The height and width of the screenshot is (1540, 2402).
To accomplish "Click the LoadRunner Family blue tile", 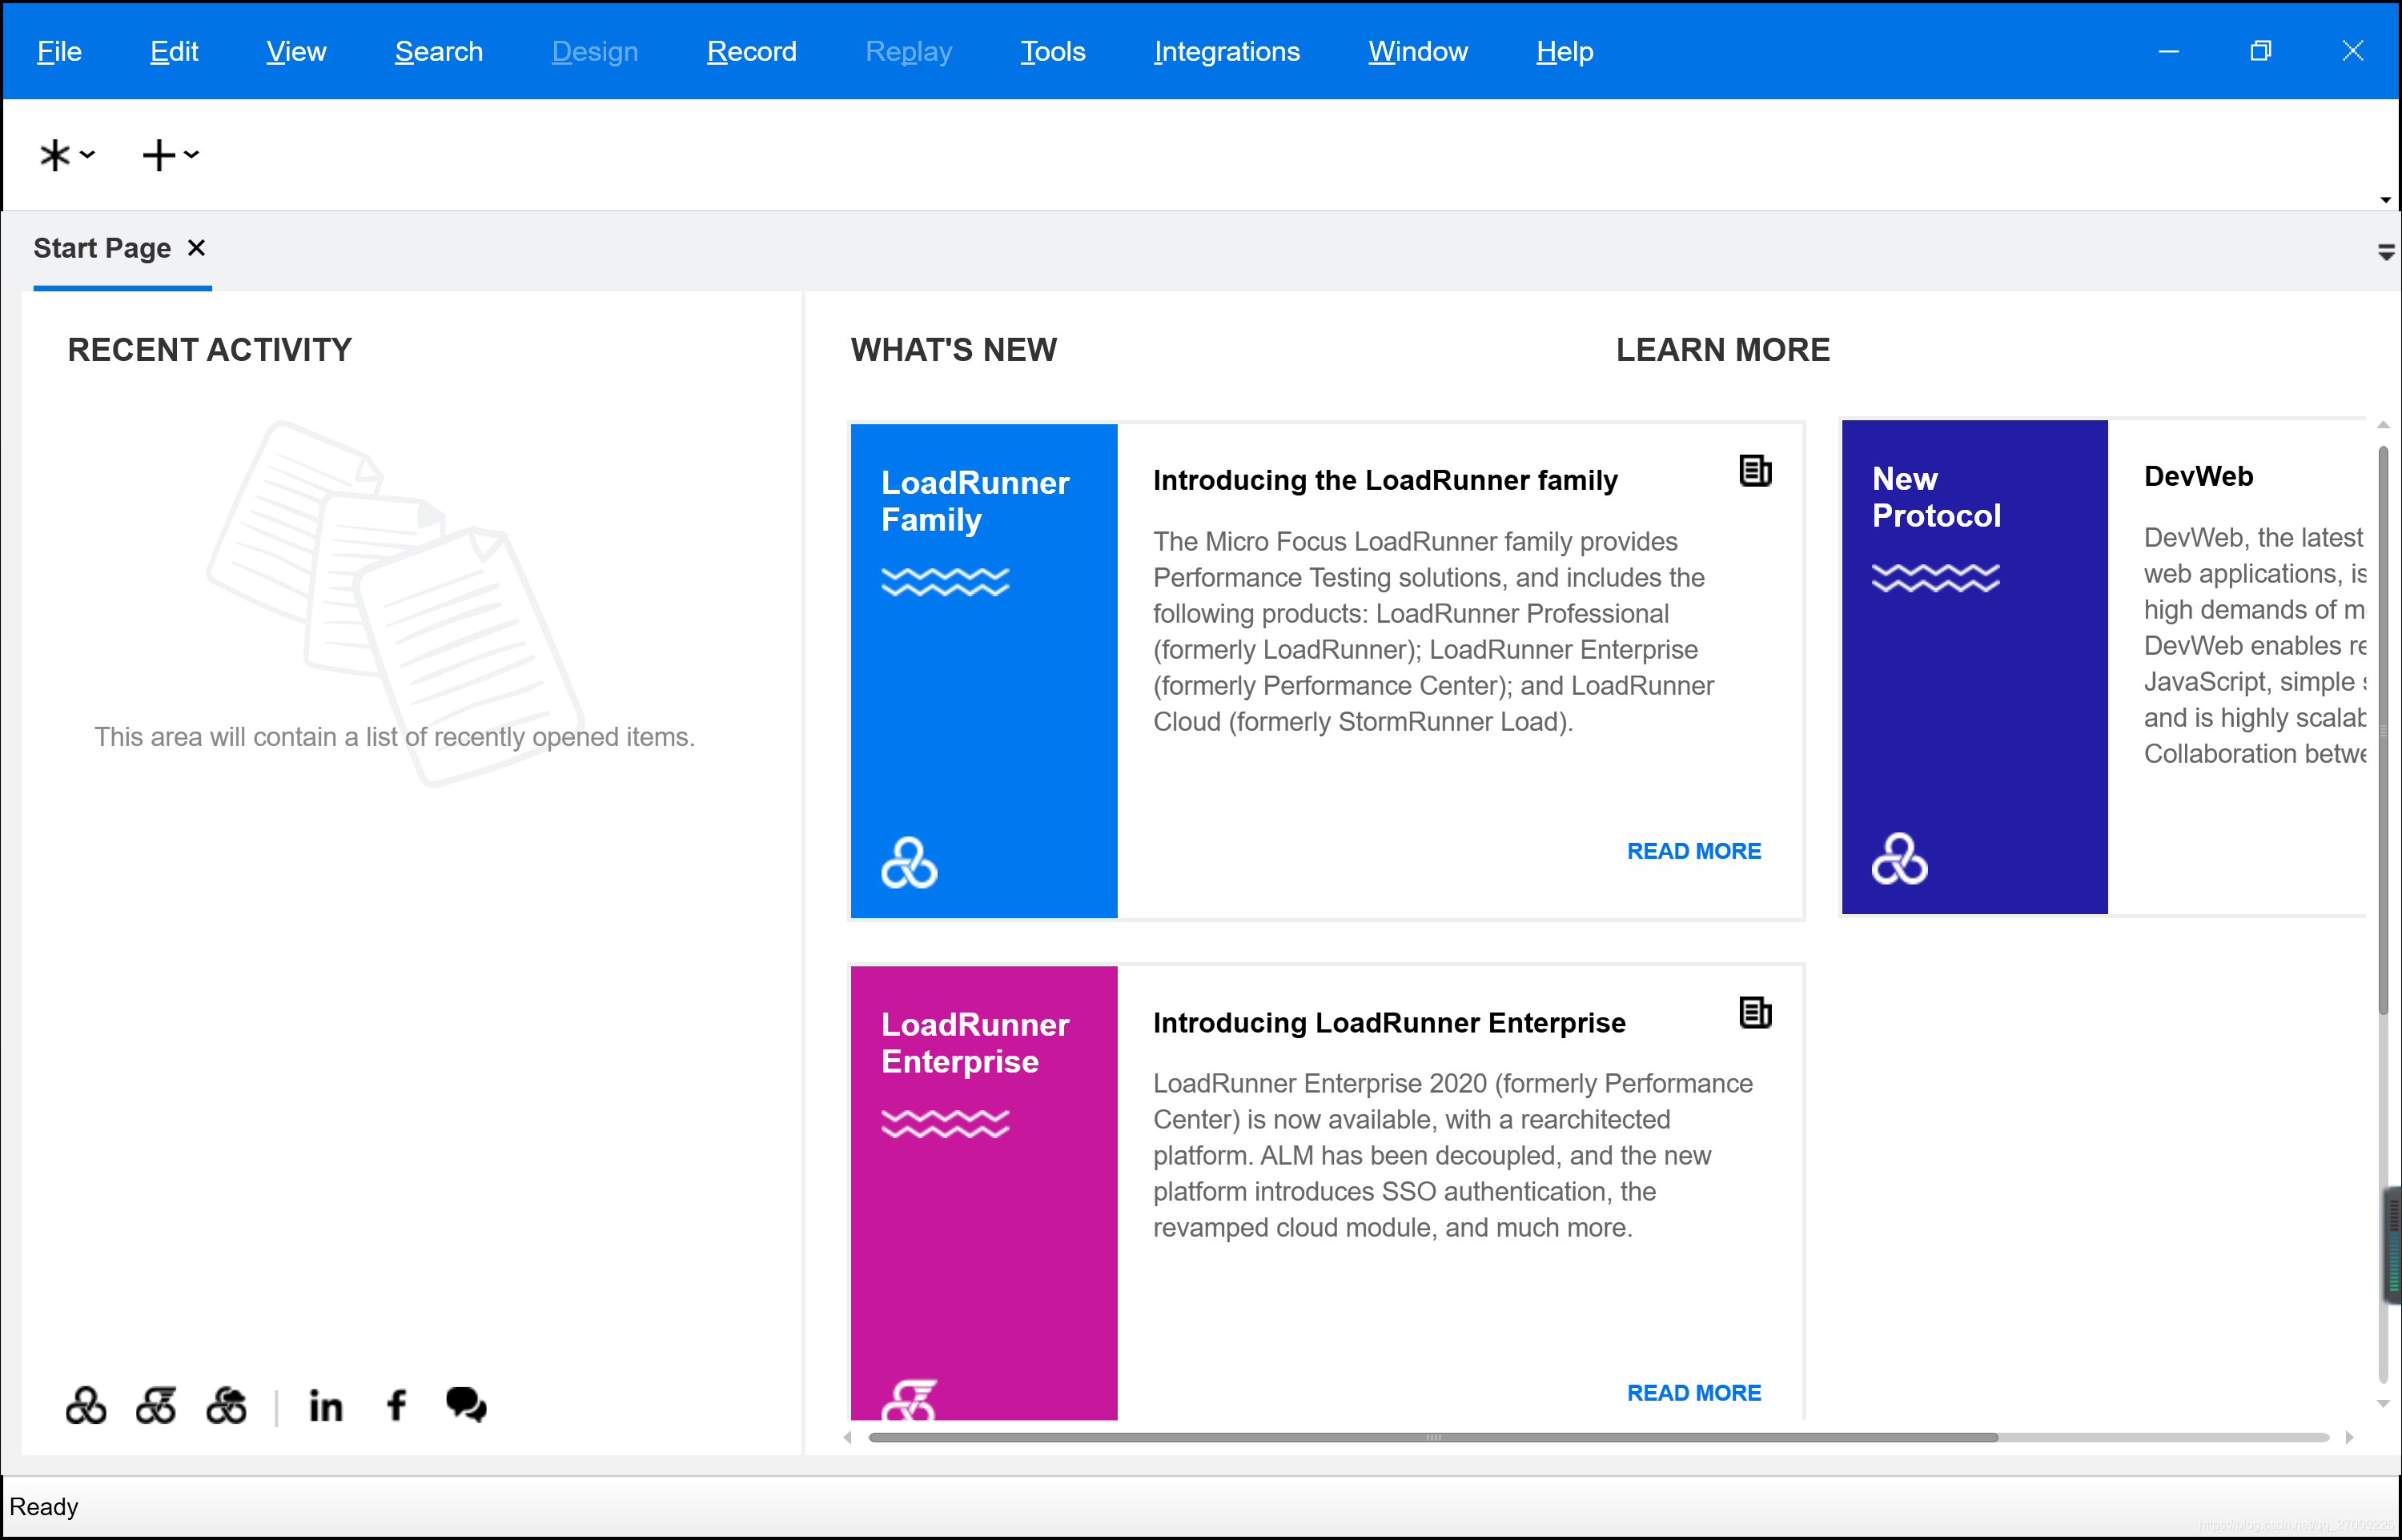I will (x=984, y=671).
